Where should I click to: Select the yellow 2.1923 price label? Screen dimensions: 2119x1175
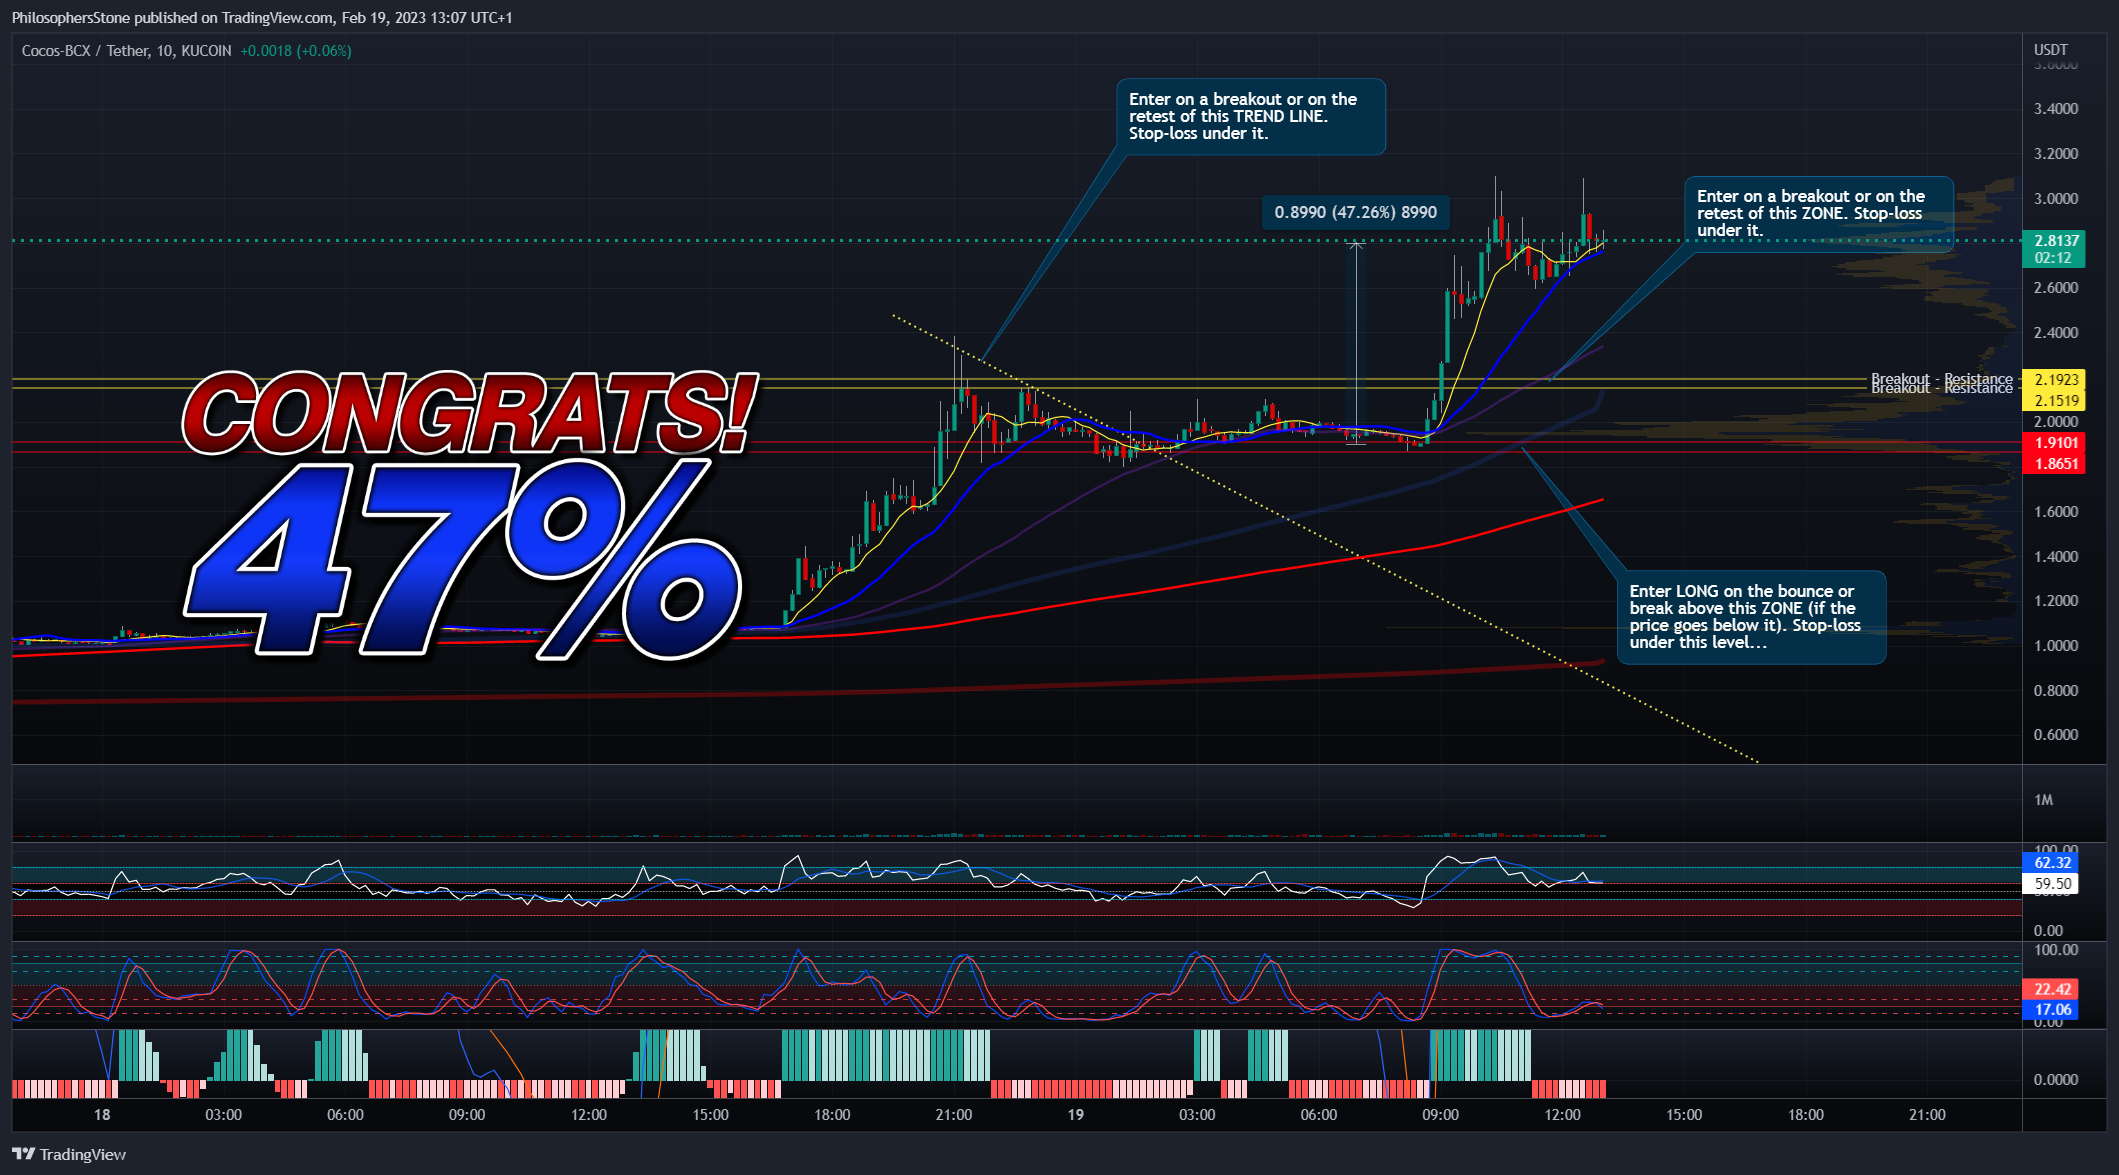pos(2054,380)
